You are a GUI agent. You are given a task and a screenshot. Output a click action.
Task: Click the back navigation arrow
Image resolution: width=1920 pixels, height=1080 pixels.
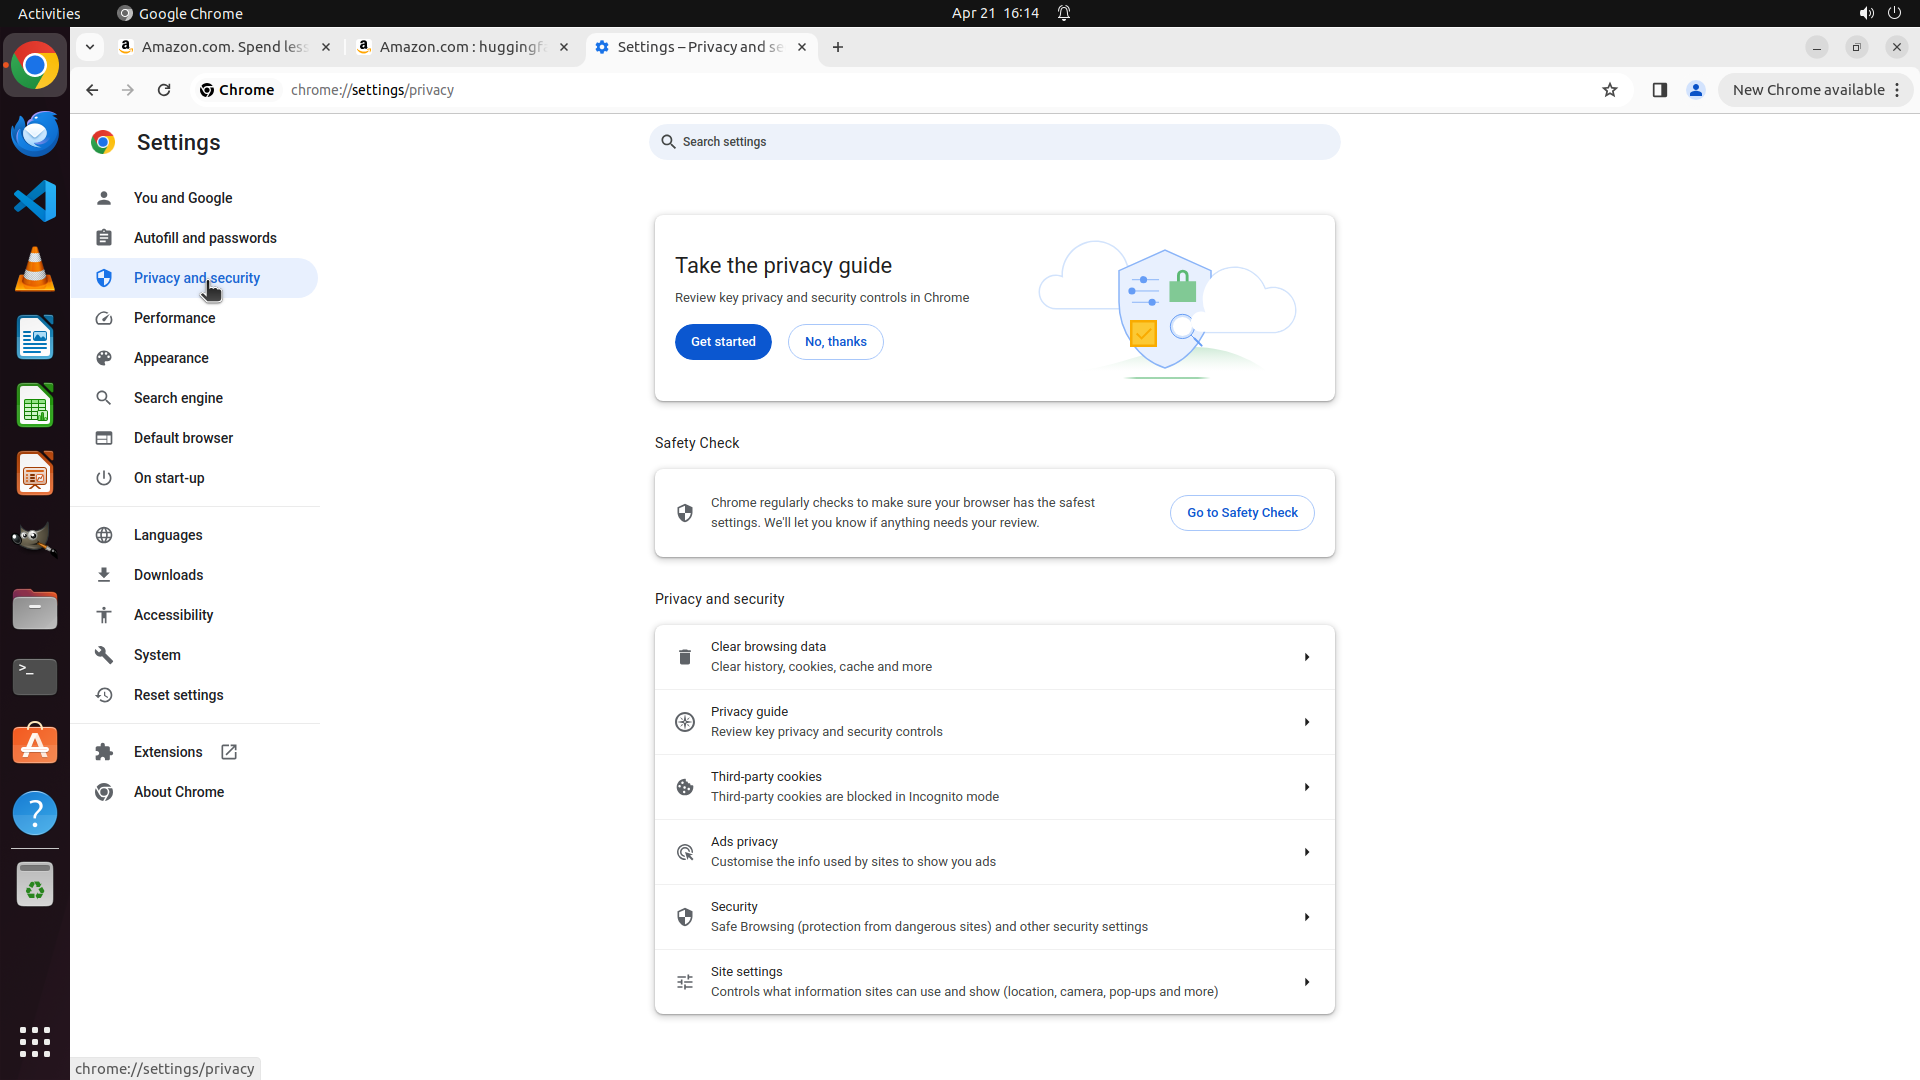(92, 90)
